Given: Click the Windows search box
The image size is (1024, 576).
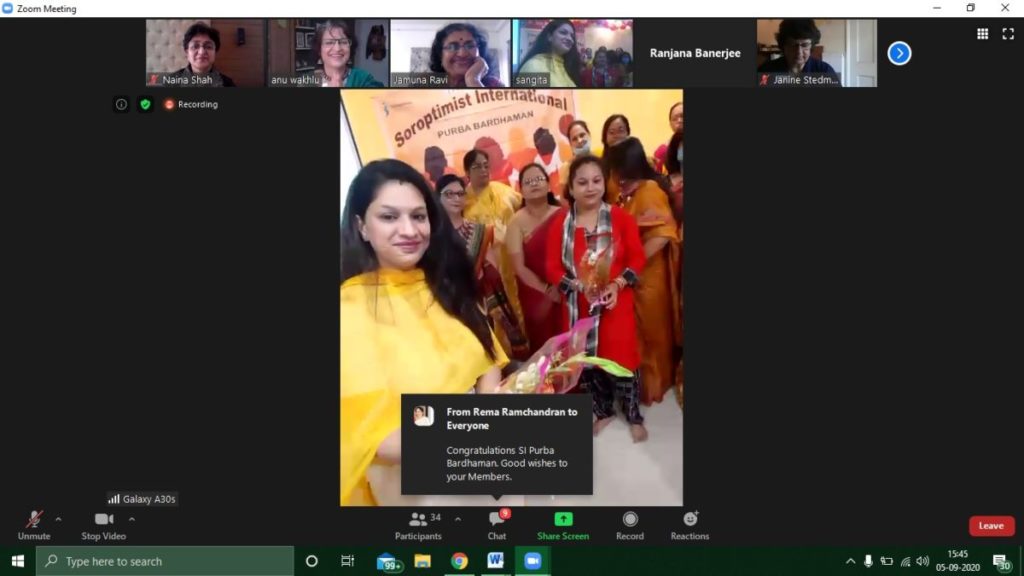Looking at the screenshot, I should tap(165, 561).
